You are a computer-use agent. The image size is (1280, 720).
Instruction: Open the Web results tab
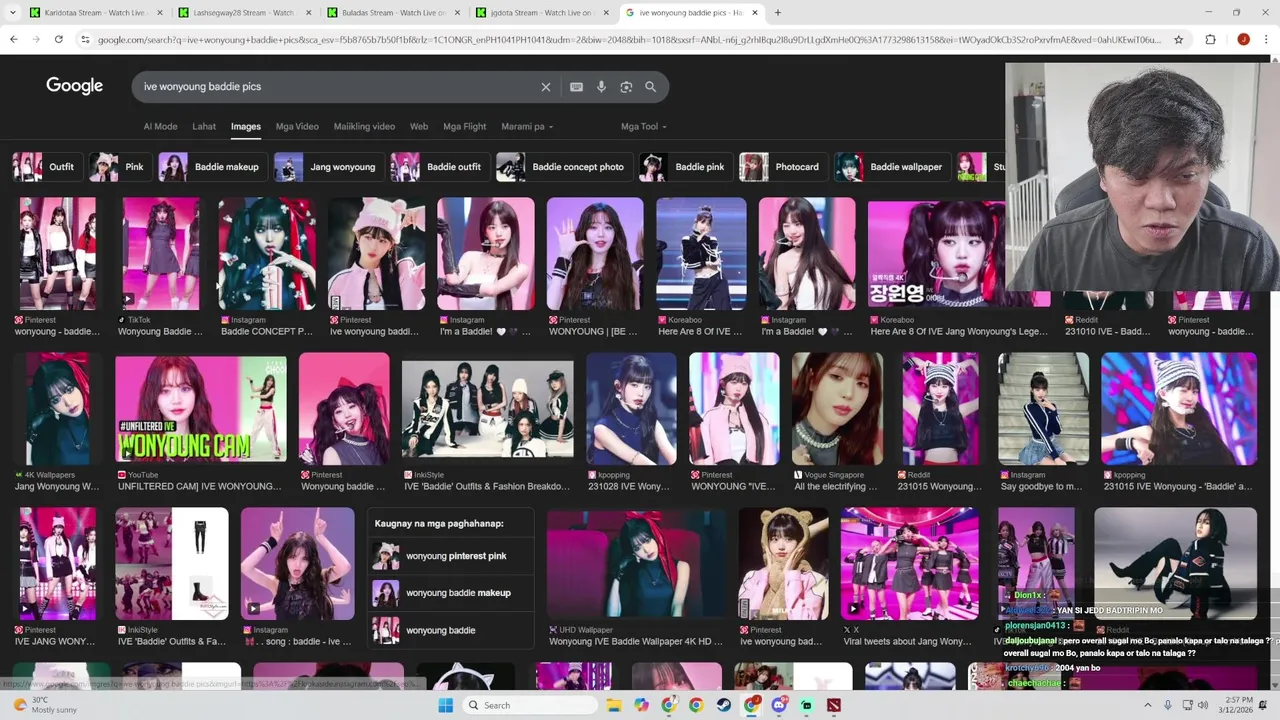pos(419,127)
